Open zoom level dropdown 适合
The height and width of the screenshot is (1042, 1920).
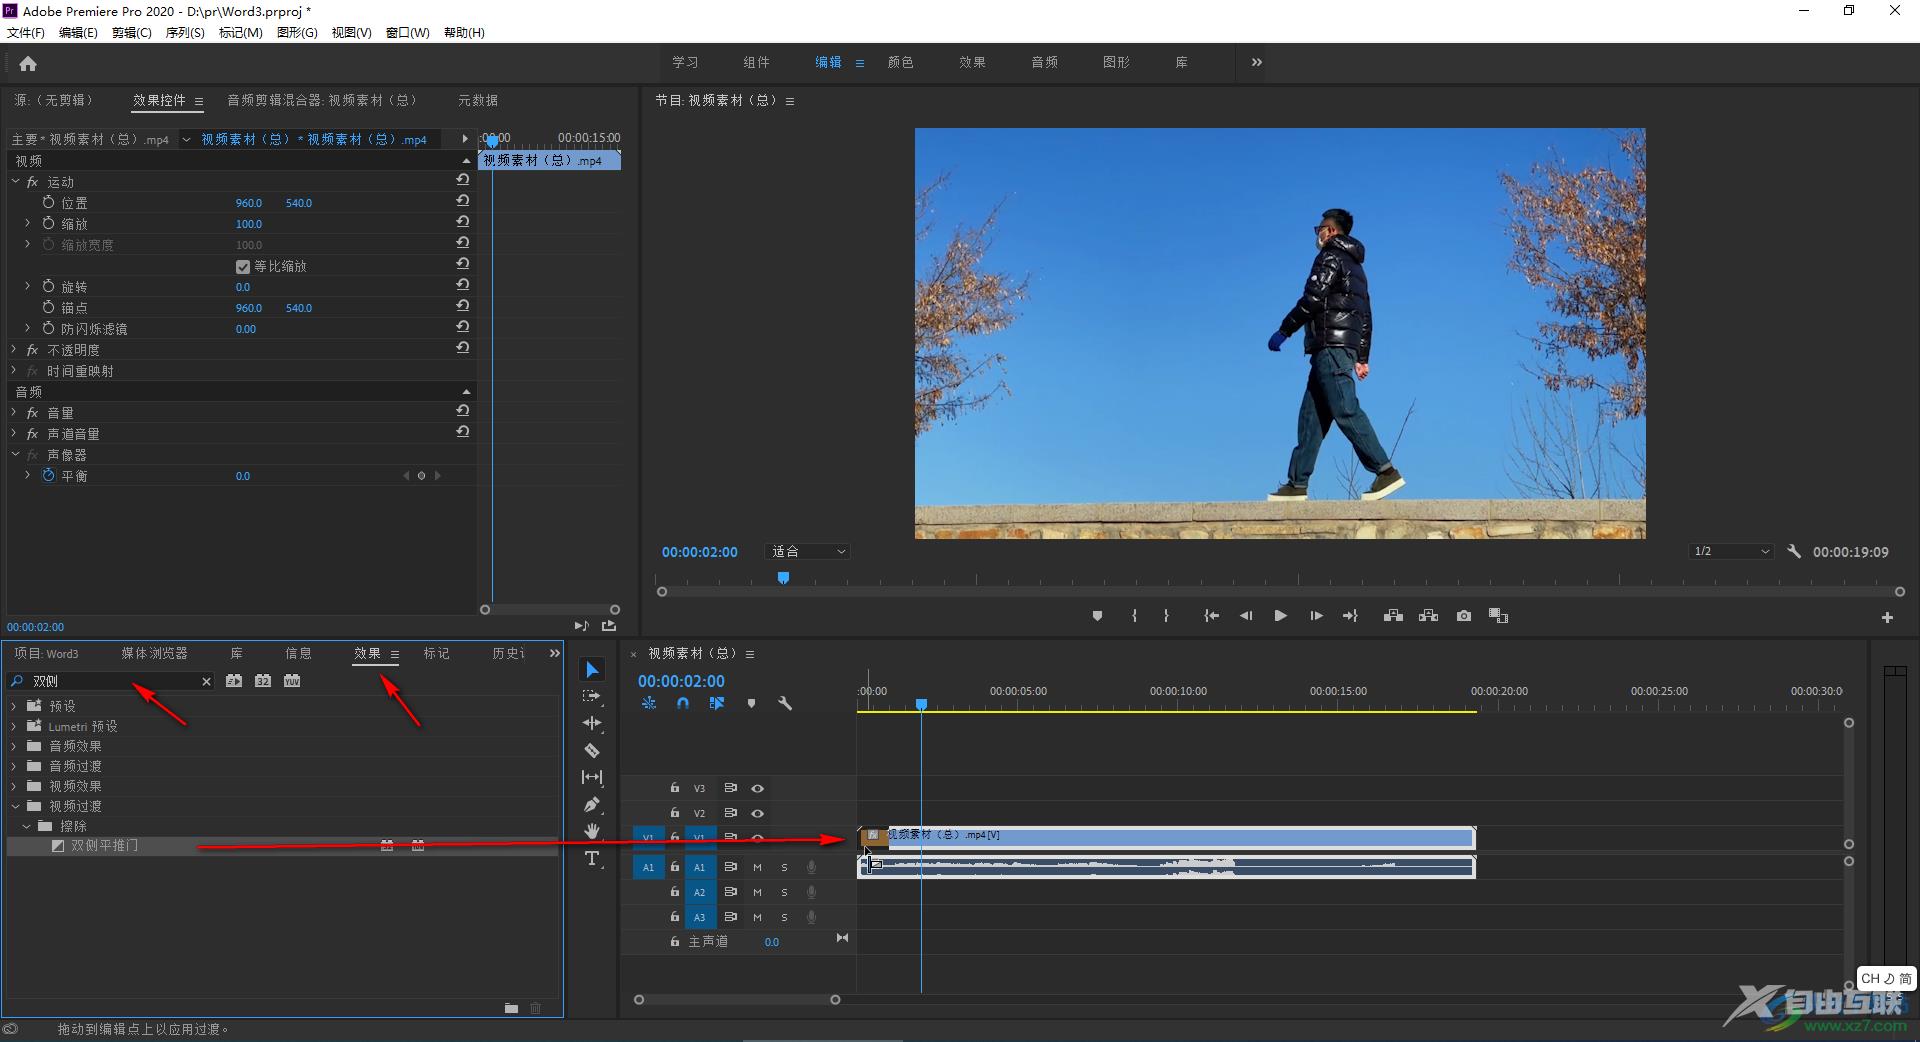(808, 552)
